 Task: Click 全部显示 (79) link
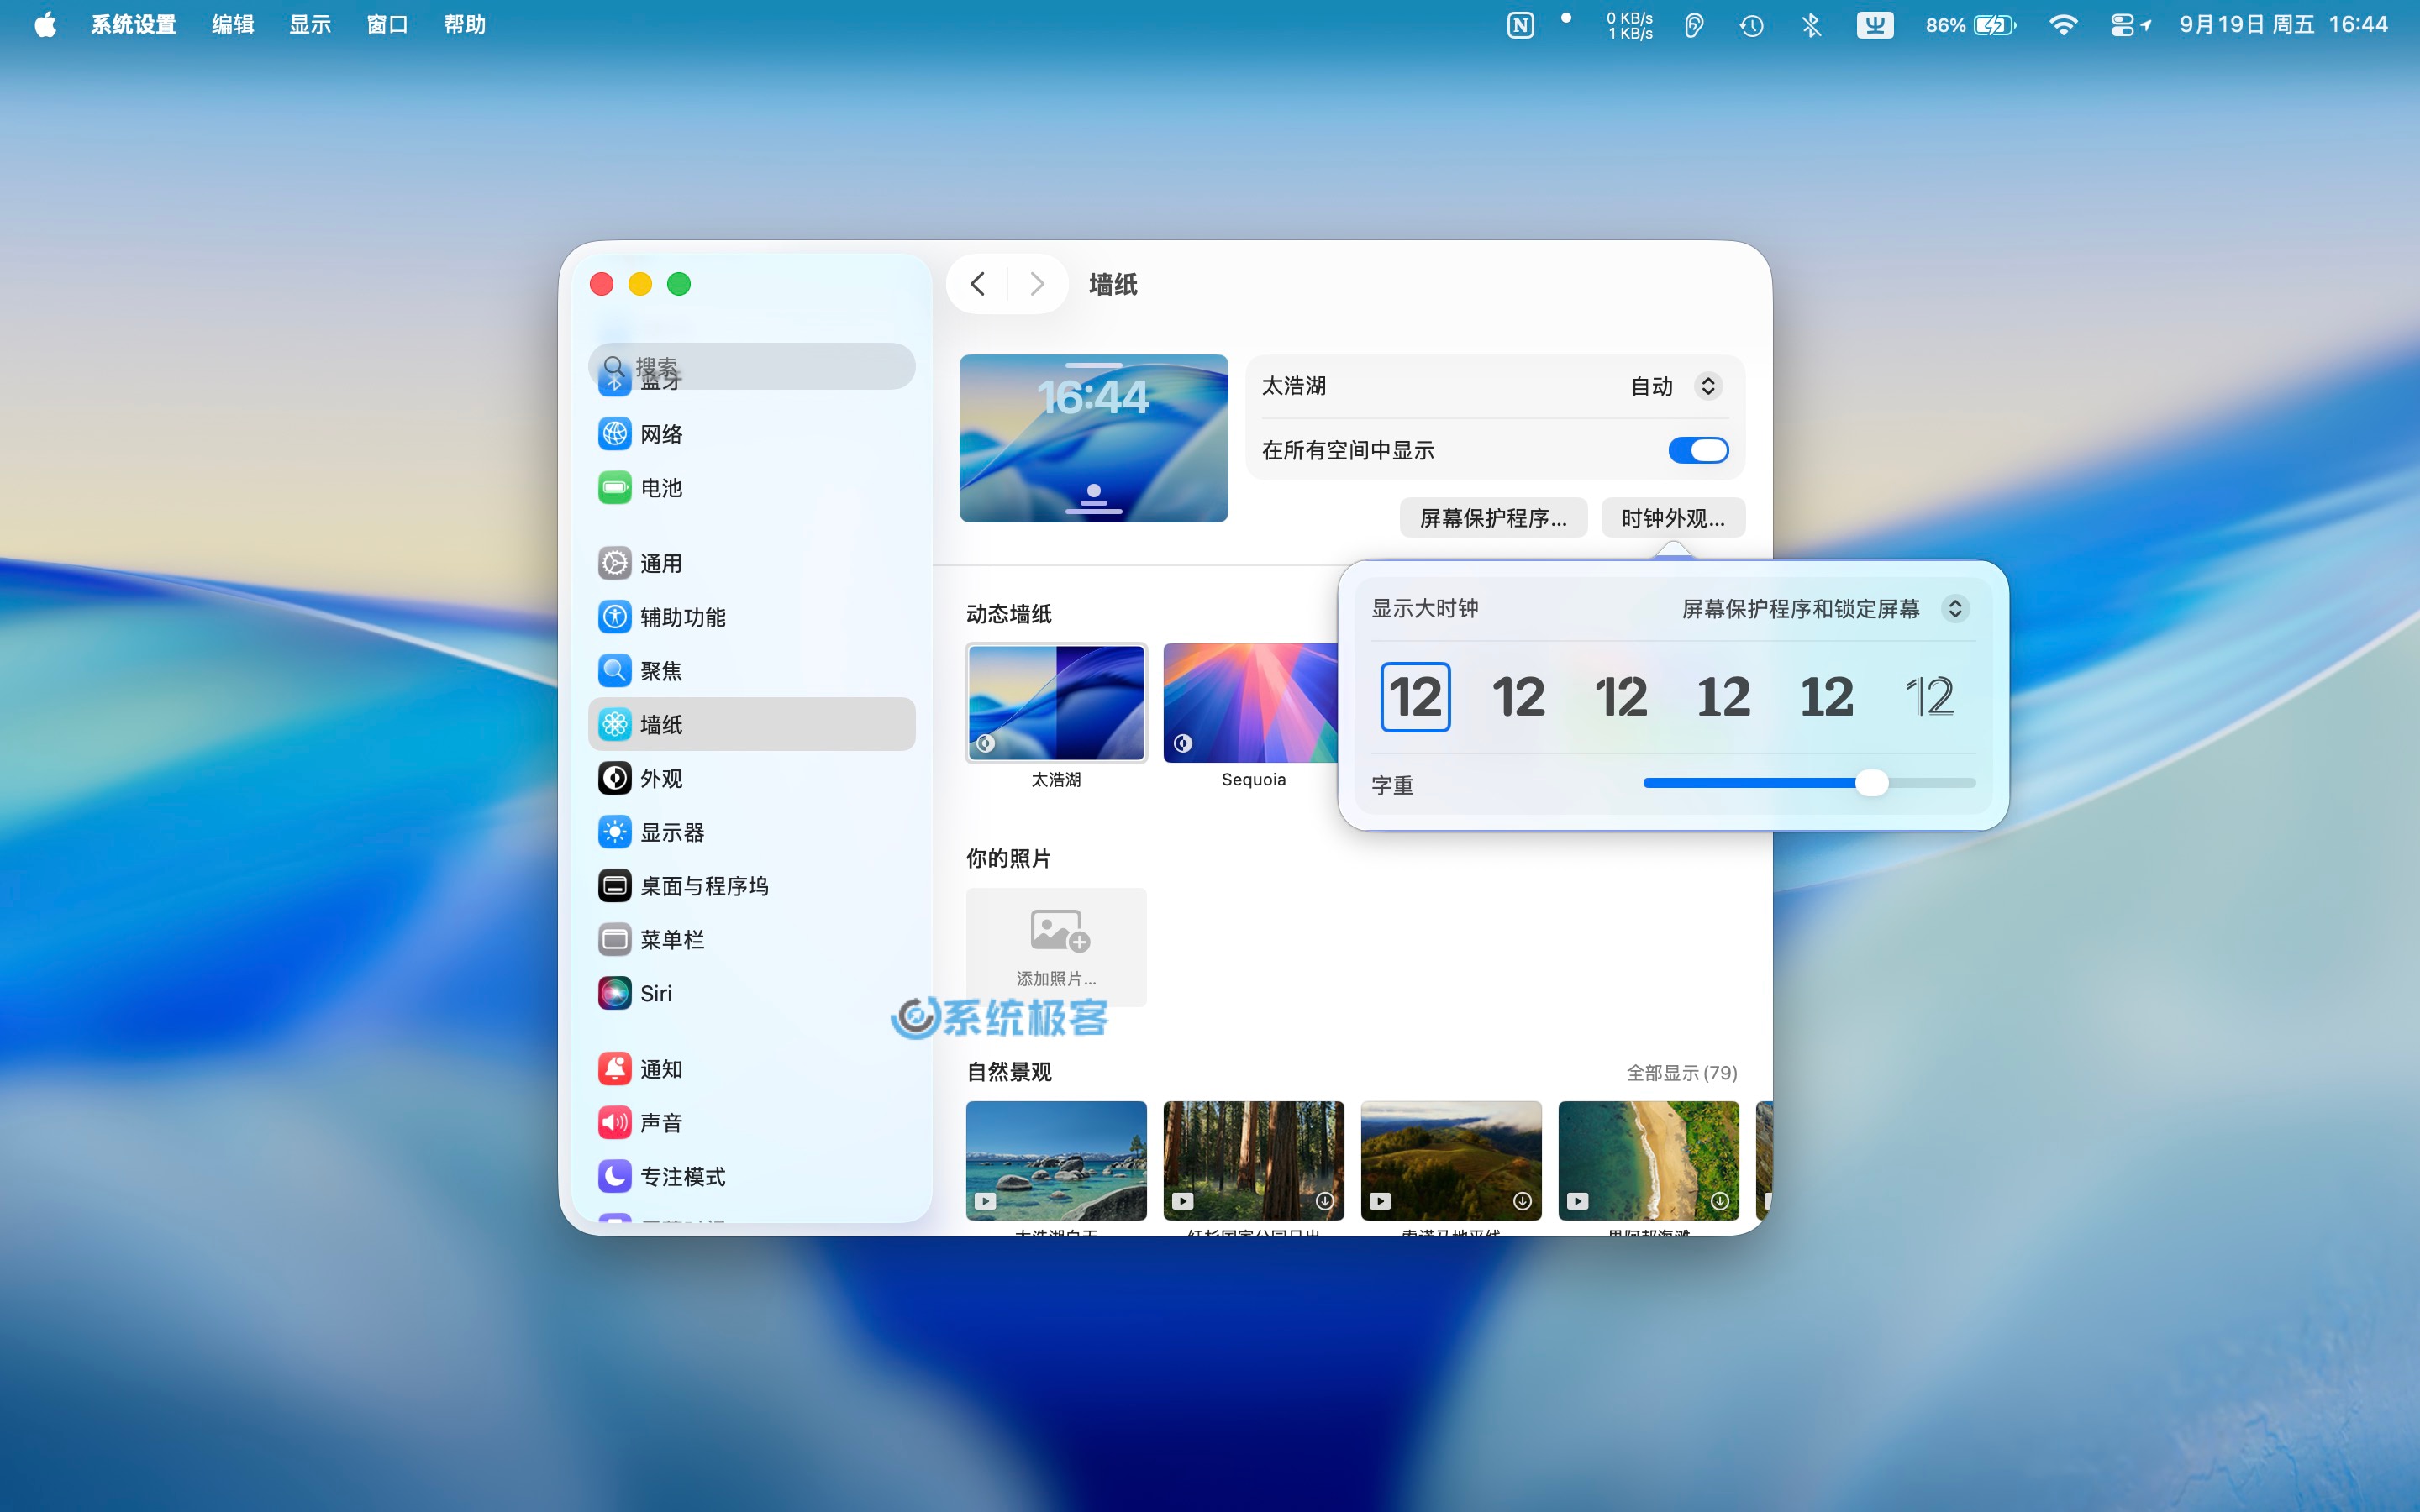point(1682,1073)
